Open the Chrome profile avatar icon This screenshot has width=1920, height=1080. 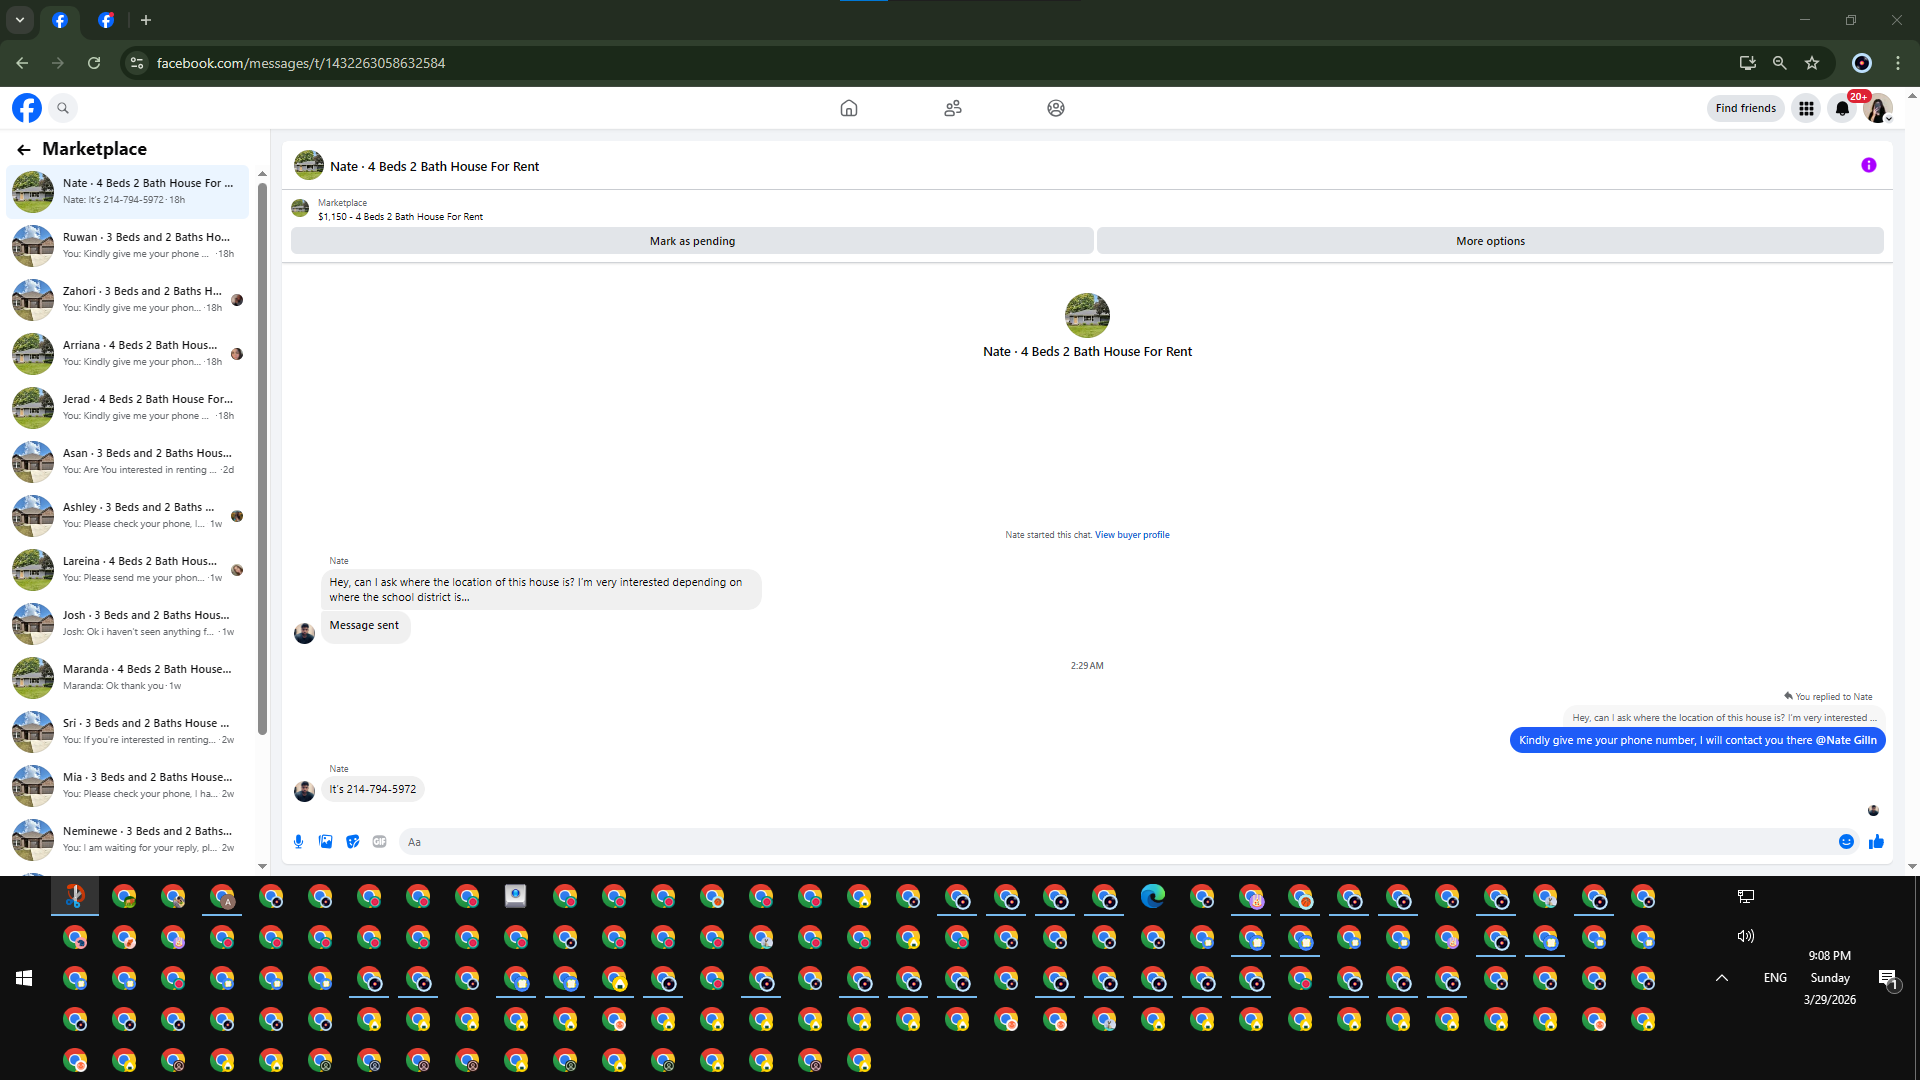point(1862,63)
